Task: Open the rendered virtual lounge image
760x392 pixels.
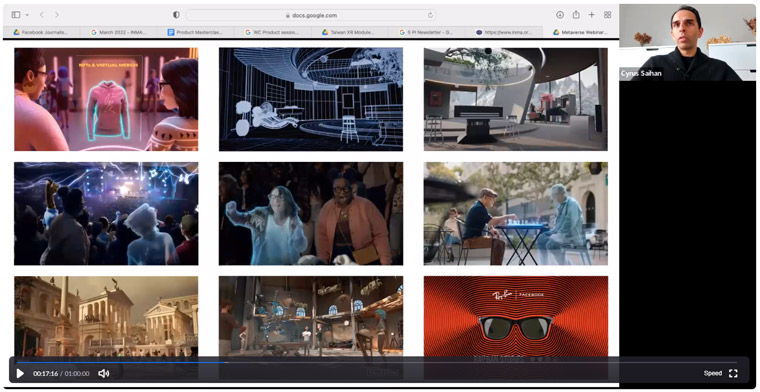Action: [515, 99]
